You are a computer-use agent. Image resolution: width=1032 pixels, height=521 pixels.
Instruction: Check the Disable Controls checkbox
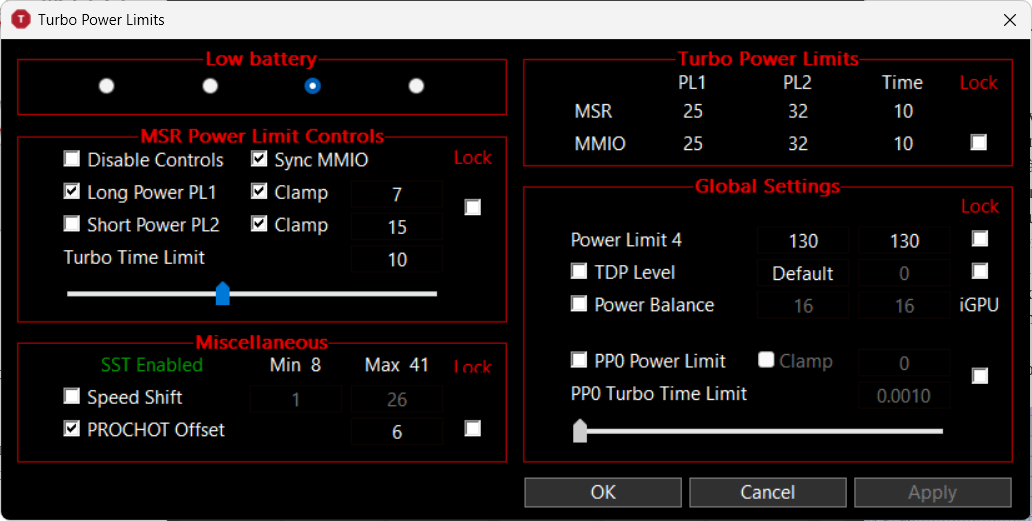tap(72, 159)
